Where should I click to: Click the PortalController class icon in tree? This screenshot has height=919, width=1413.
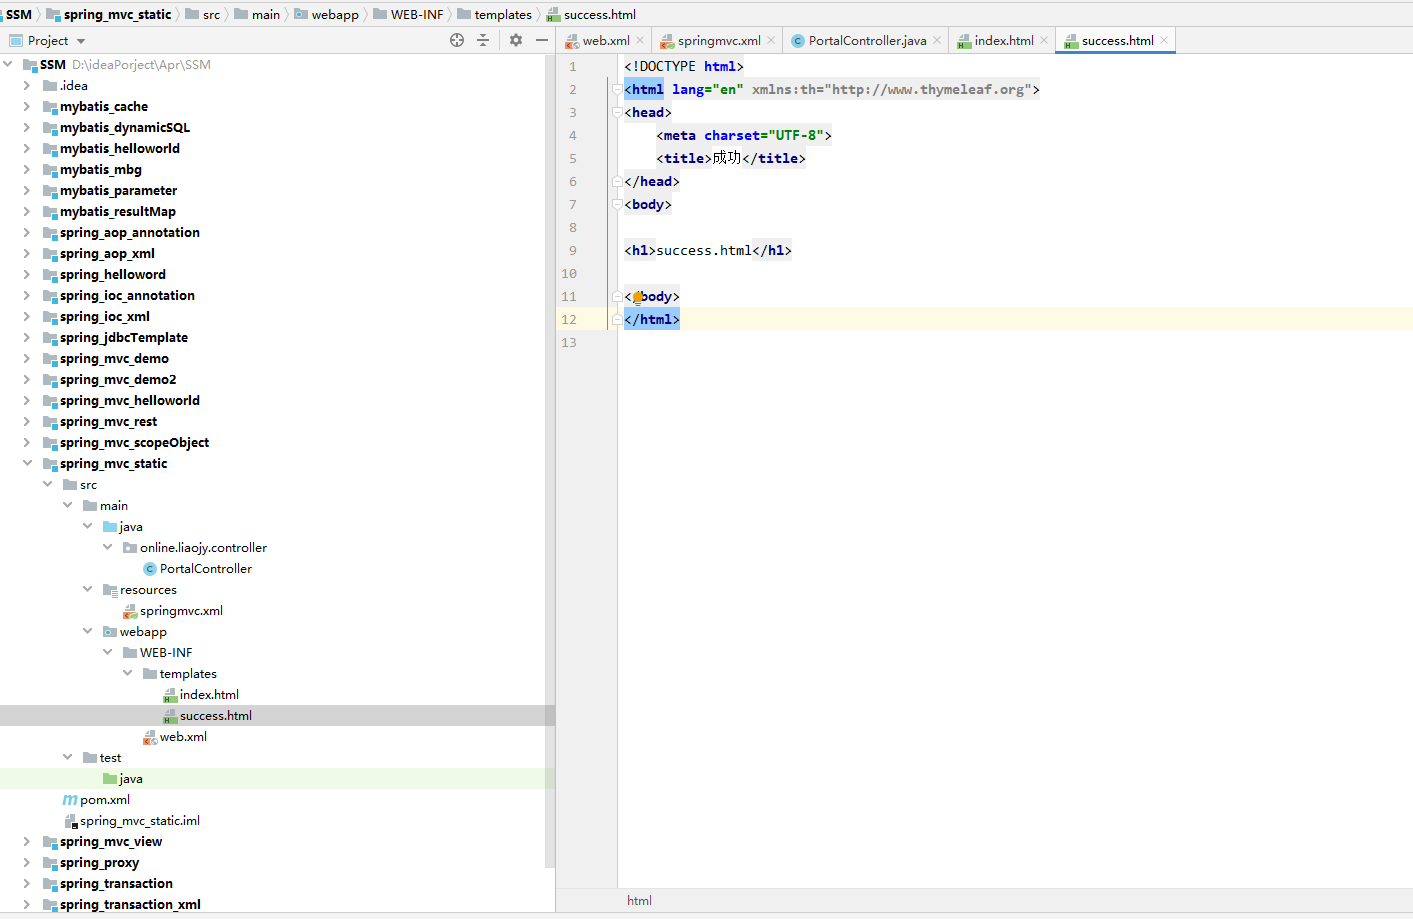tap(150, 568)
